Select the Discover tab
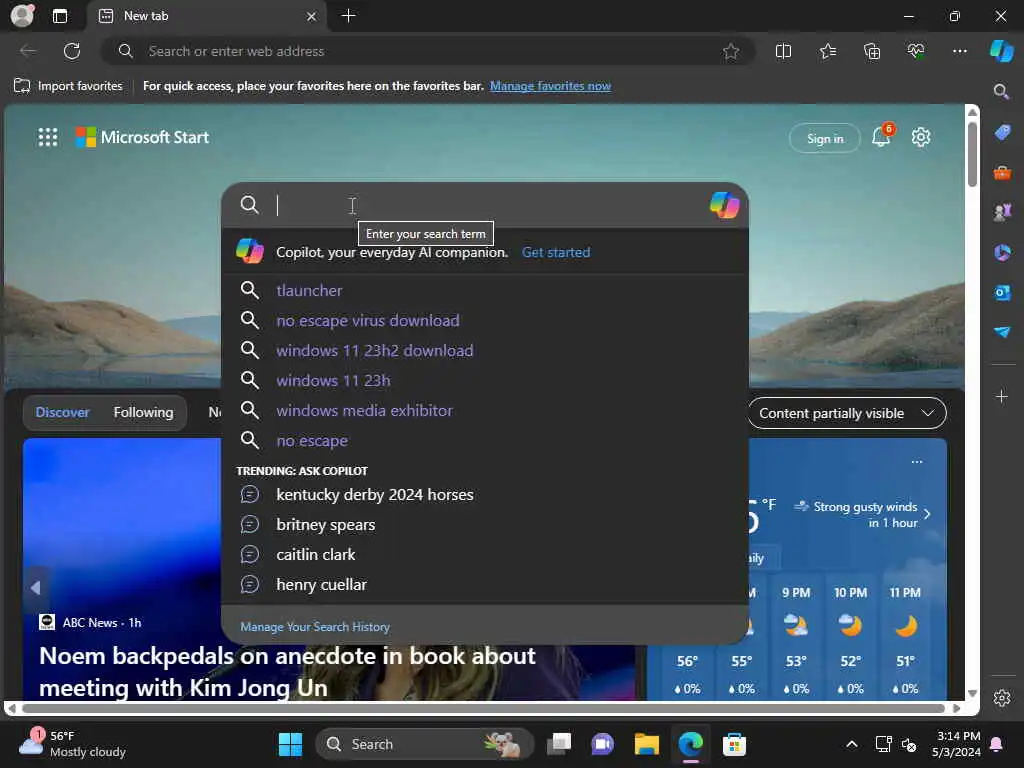The image size is (1024, 768). pos(62,412)
